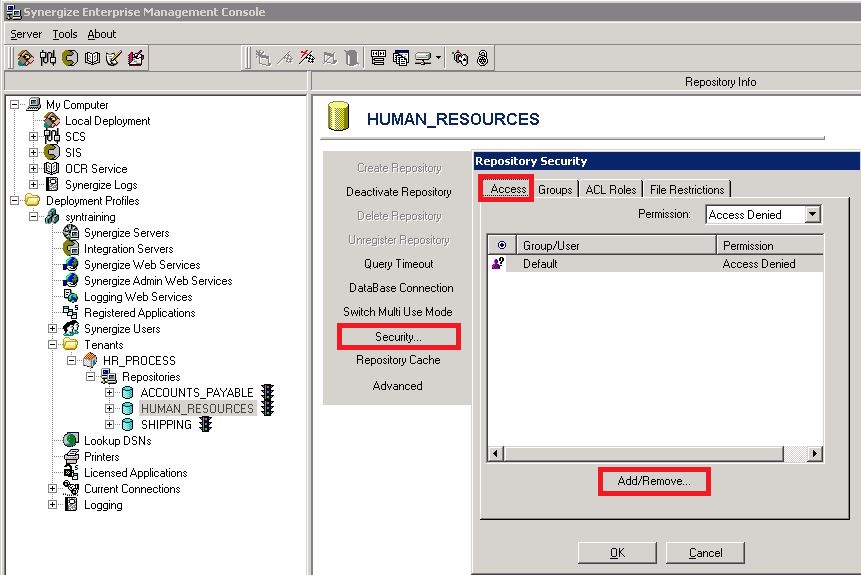The height and width of the screenshot is (575, 861).
Task: Click DataBase Connection action
Action: point(401,288)
